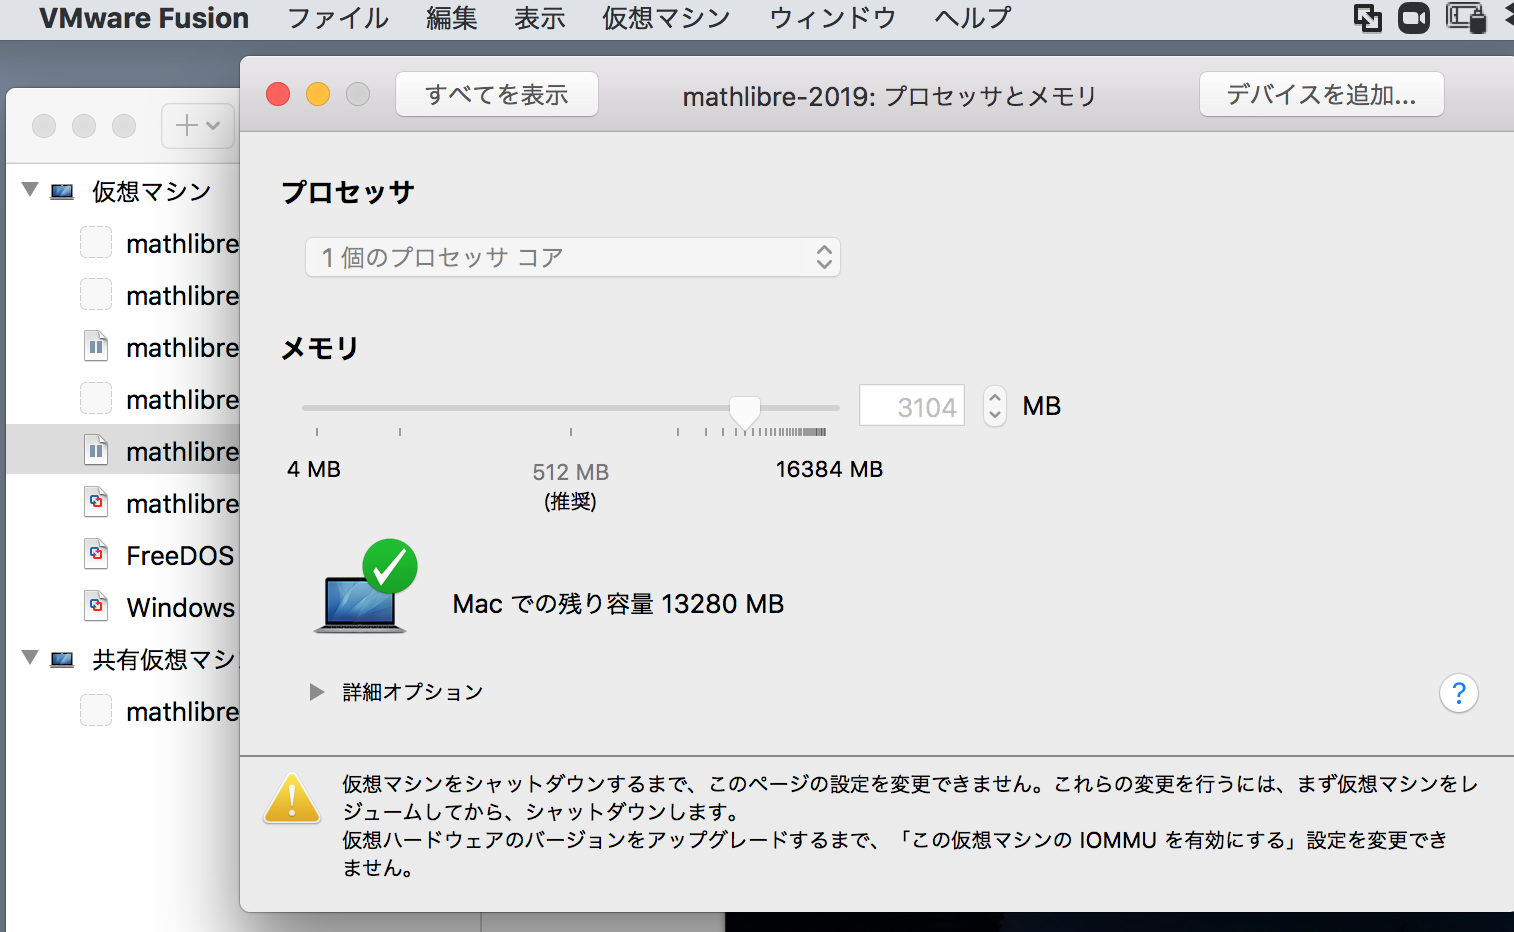Viewport: 1514px width, 932px height.
Task: Click the 16384 MB maximum label
Action: coord(829,469)
